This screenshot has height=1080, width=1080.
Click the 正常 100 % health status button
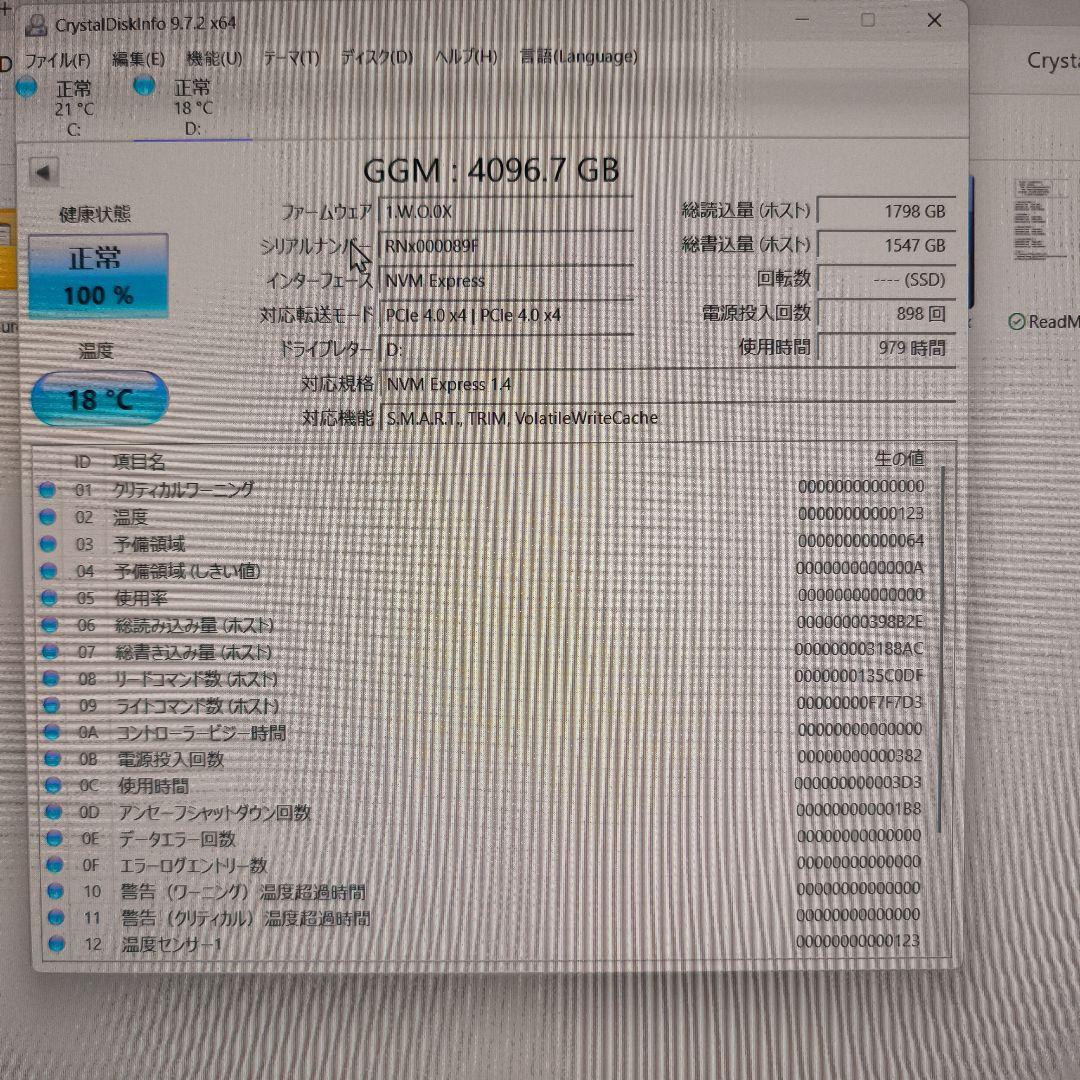tap(98, 276)
